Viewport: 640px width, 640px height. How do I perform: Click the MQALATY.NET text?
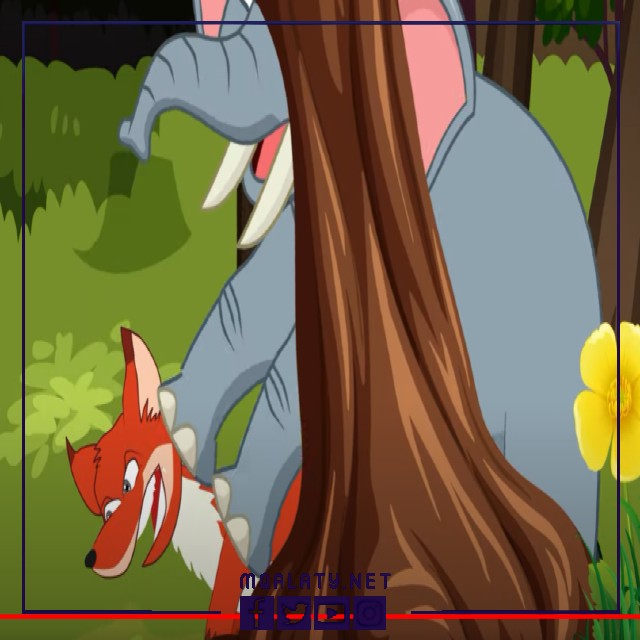coord(316,581)
